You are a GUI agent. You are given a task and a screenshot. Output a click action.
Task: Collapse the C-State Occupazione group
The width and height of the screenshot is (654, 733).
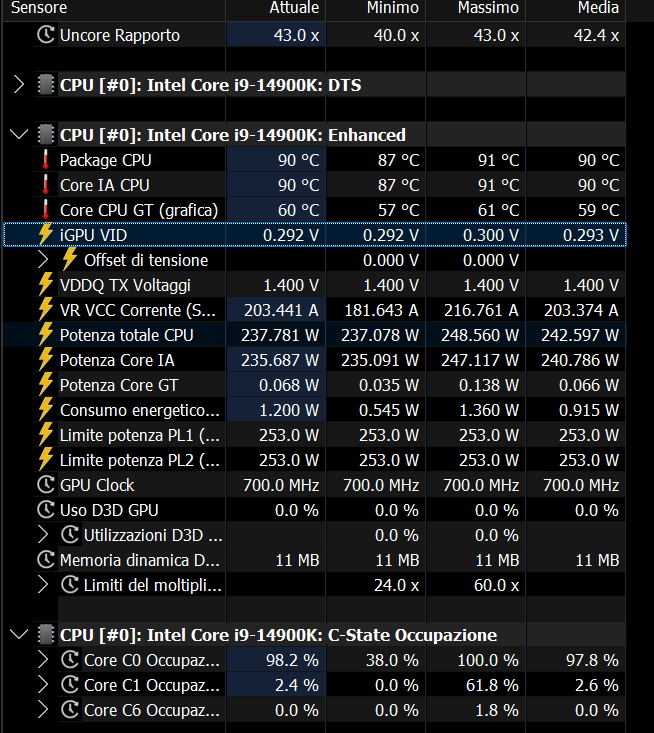19,635
